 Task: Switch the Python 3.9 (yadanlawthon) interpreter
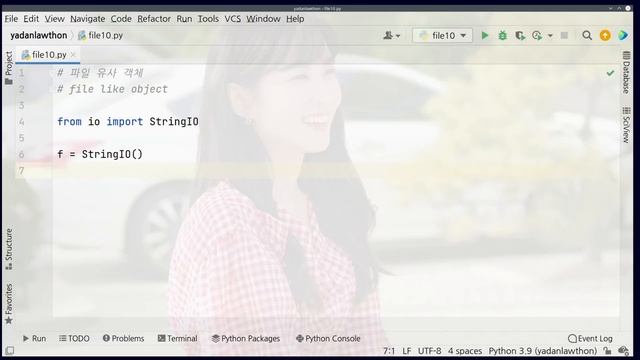[543, 351]
